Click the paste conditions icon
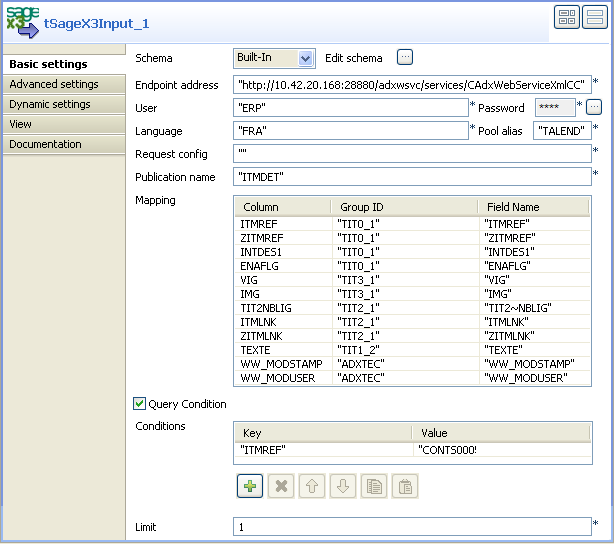The height and width of the screenshot is (544, 614). tap(405, 486)
